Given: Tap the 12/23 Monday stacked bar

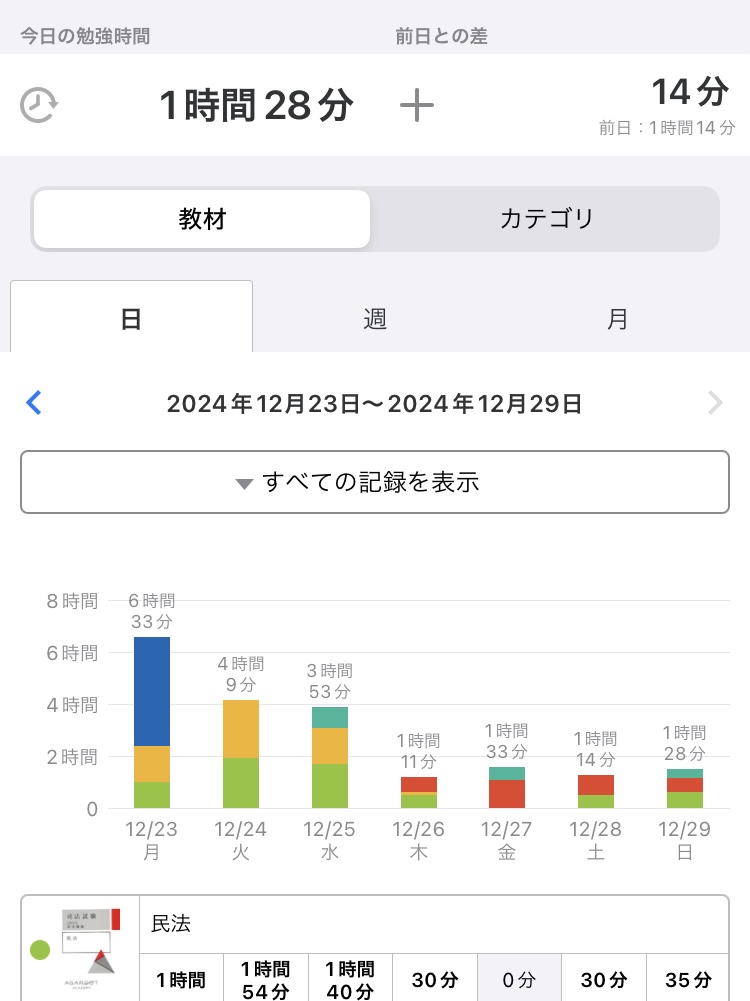Looking at the screenshot, I should (152, 722).
